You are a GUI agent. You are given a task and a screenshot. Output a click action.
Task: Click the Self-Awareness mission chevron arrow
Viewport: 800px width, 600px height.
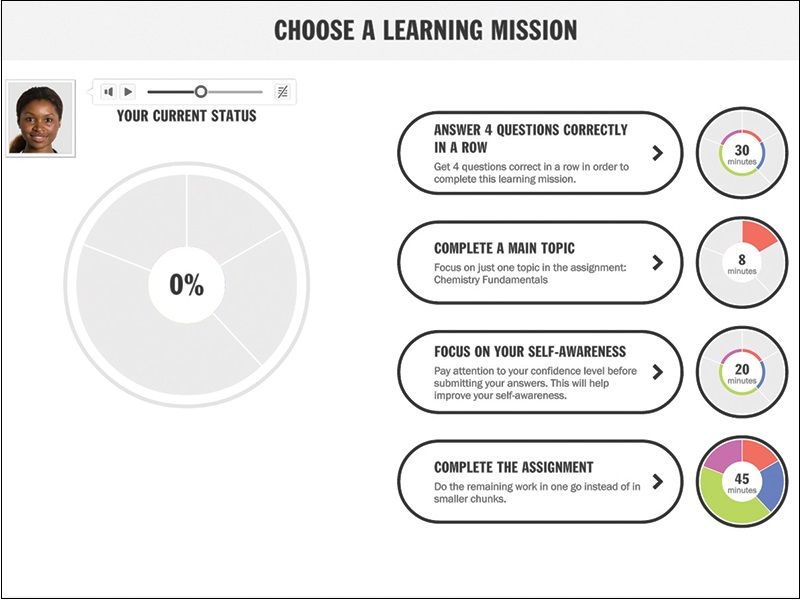point(657,372)
